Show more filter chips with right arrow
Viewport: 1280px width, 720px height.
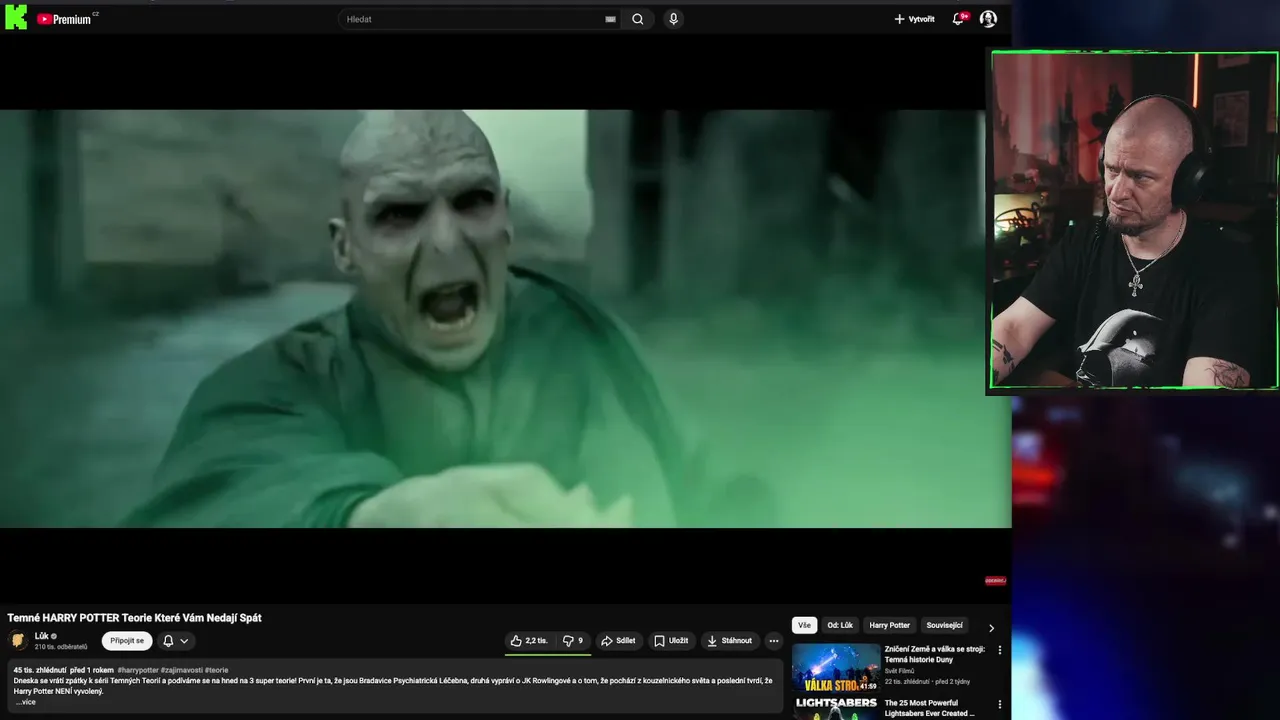click(x=991, y=627)
